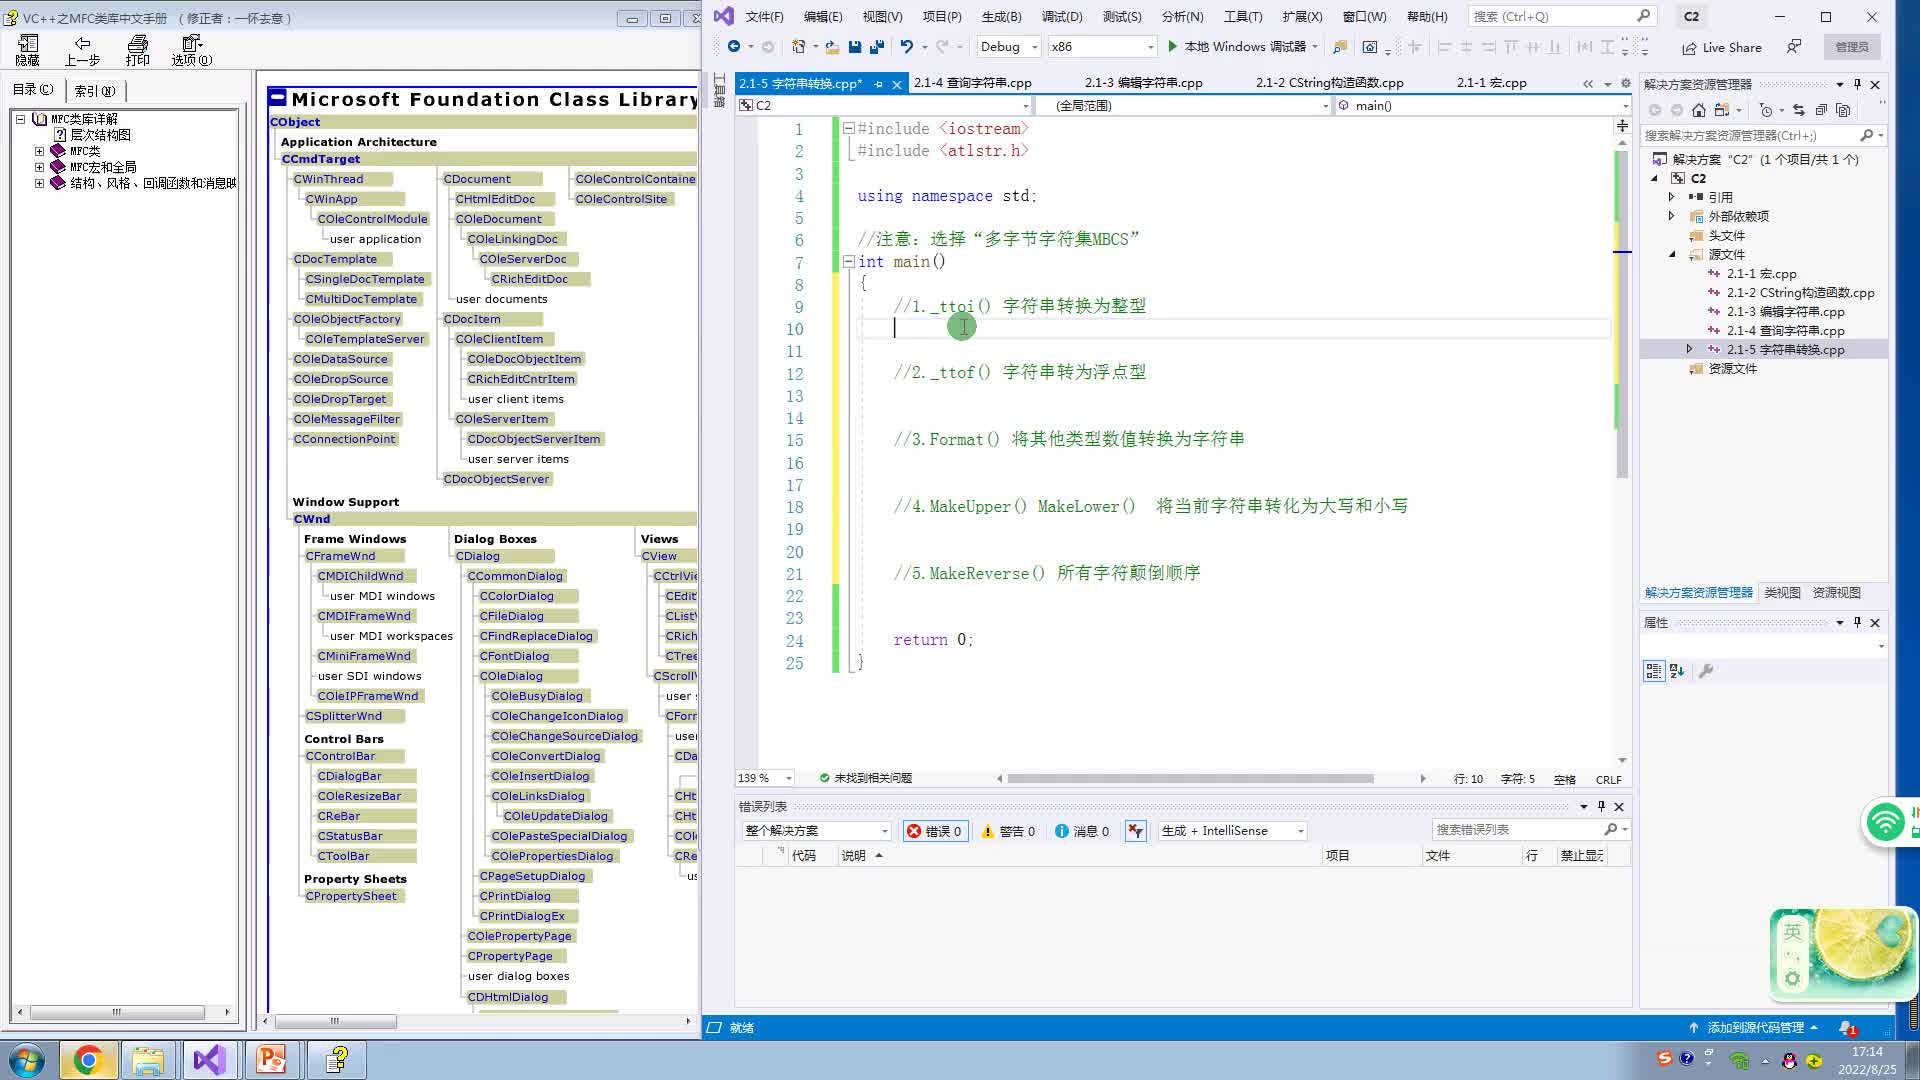The width and height of the screenshot is (1920, 1080).
Task: Click the pending changes filter clock icon
Action: (x=1766, y=110)
